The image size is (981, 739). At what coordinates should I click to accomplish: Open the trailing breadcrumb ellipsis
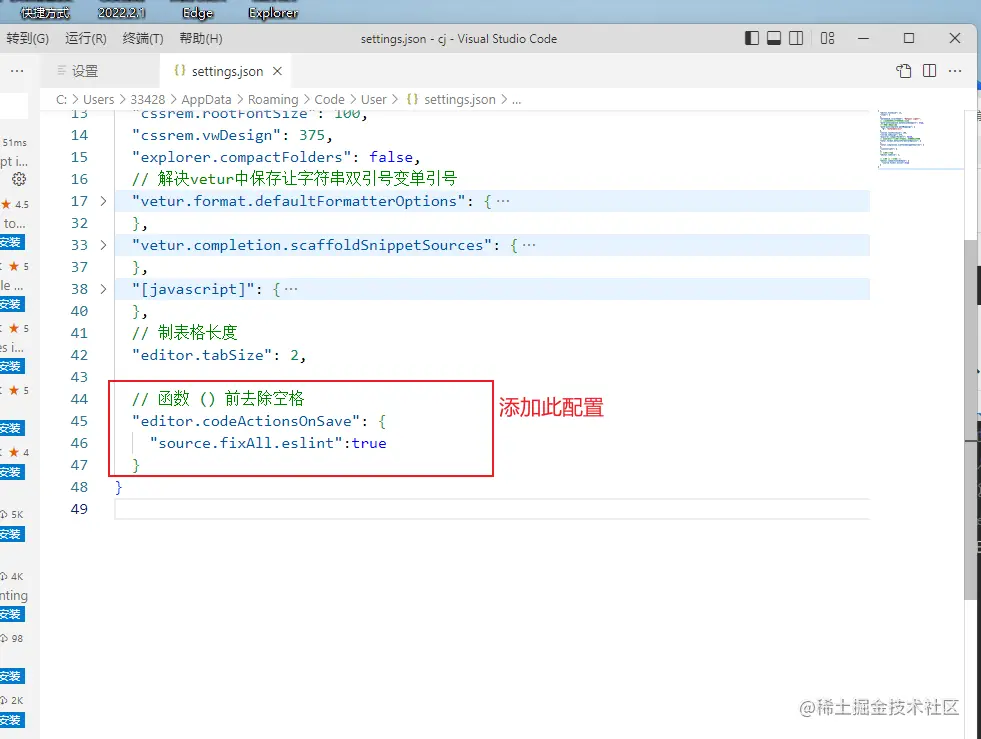pyautogui.click(x=516, y=99)
